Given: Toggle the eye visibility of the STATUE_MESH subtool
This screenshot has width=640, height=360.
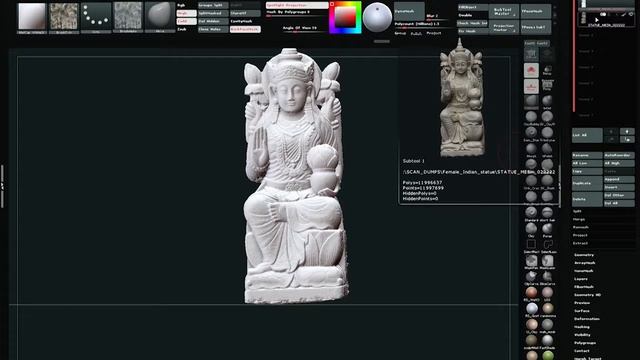Looking at the screenshot, I should pos(631,14).
